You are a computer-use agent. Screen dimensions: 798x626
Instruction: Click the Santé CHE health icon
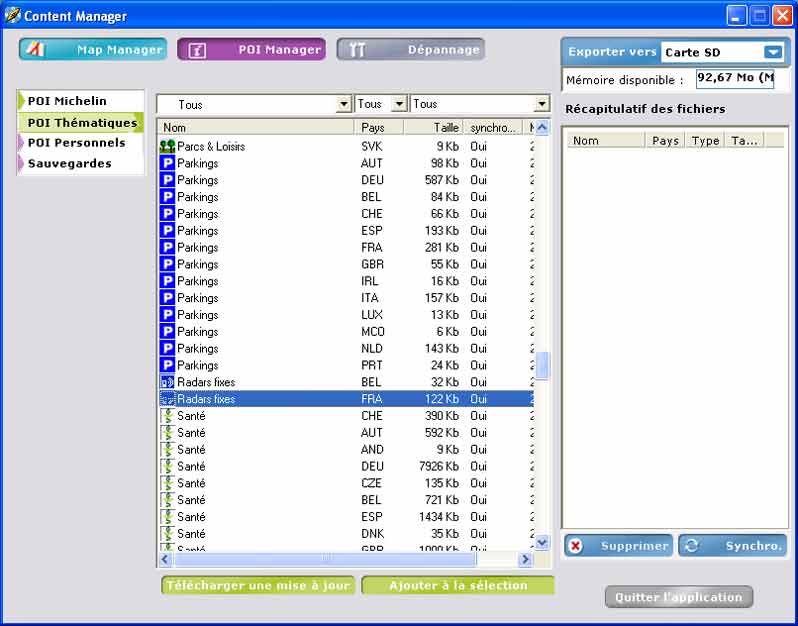click(167, 416)
